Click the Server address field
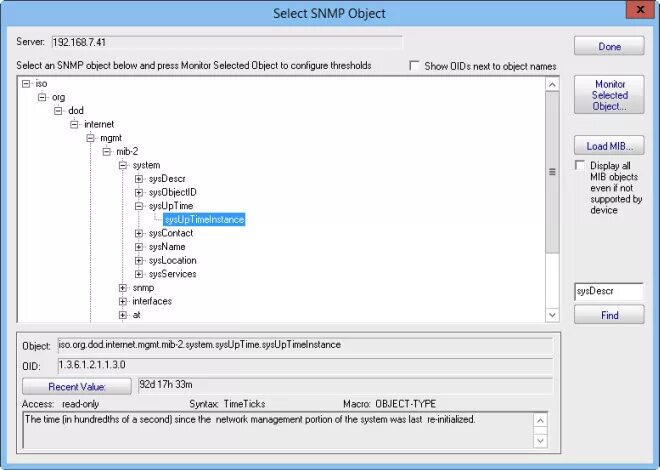The width and height of the screenshot is (660, 470). (227, 42)
